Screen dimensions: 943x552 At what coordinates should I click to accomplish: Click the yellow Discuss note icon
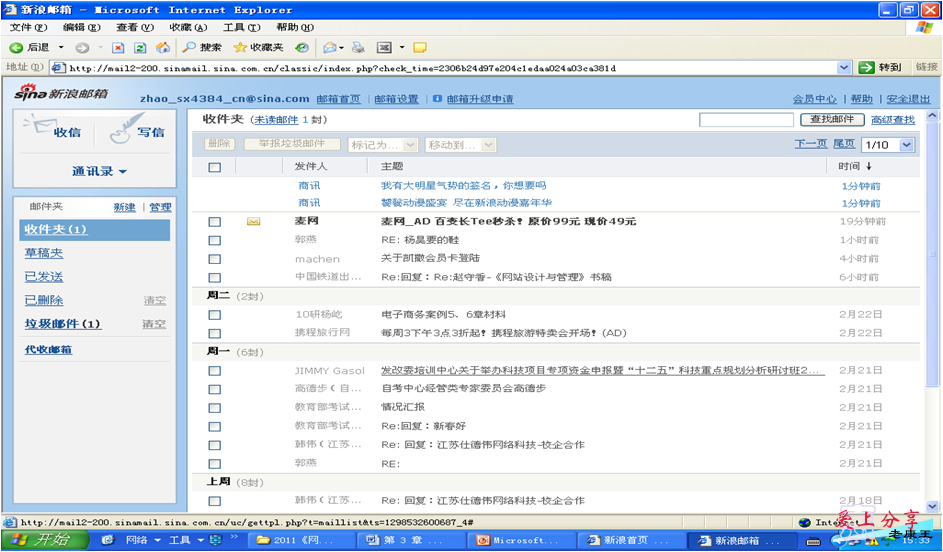click(x=420, y=48)
